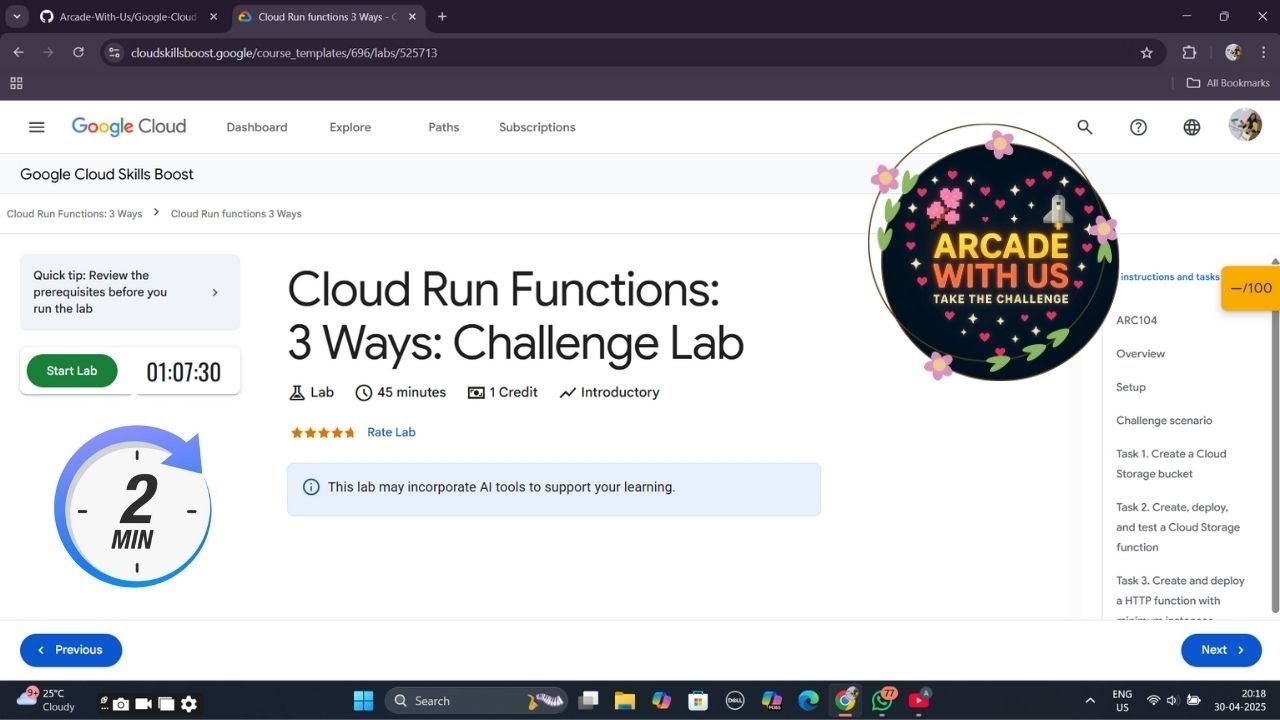Open the All Bookmarks folder
Image resolution: width=1280 pixels, height=720 pixels.
[x=1227, y=83]
